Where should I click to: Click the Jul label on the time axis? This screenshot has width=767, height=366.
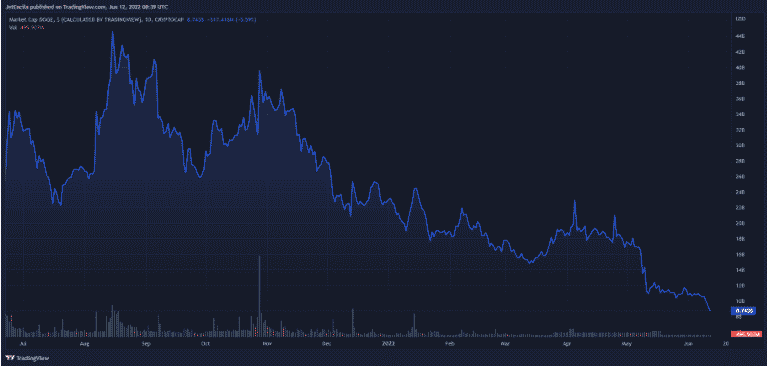[x=22, y=344]
